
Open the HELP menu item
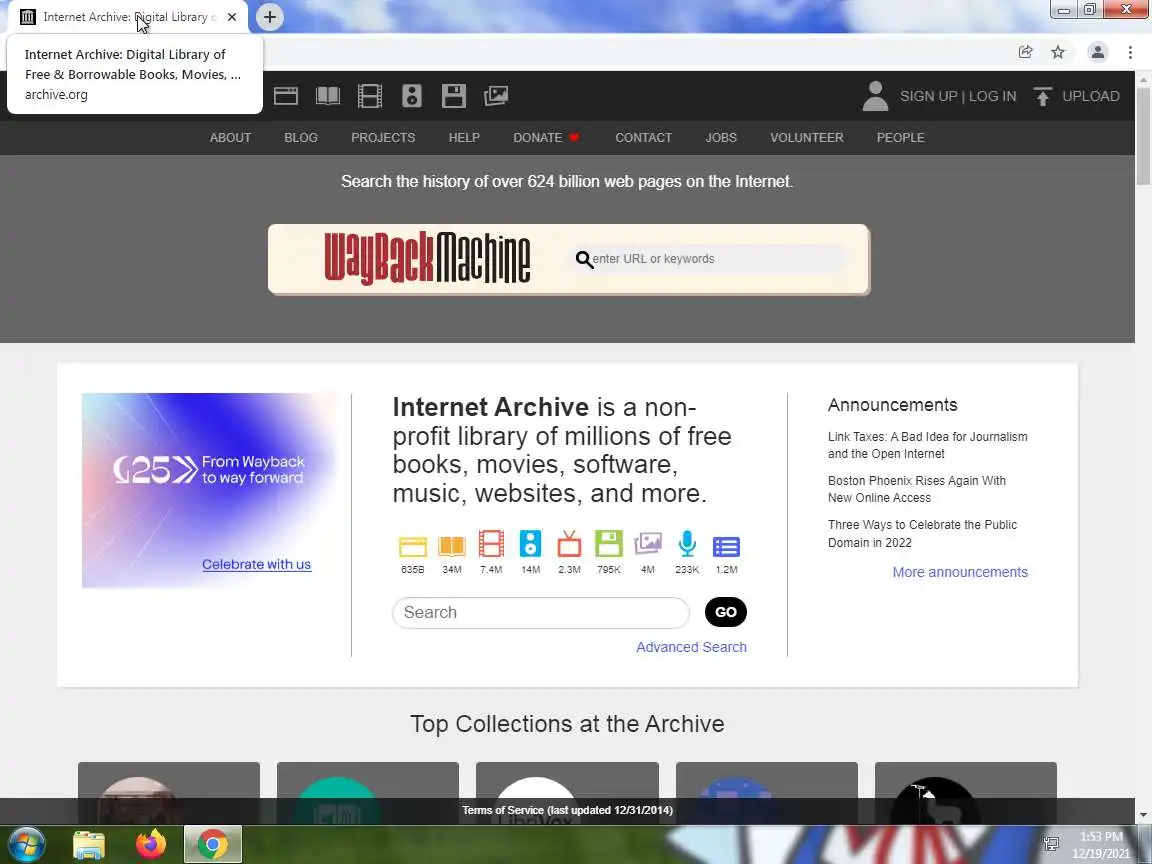[464, 137]
